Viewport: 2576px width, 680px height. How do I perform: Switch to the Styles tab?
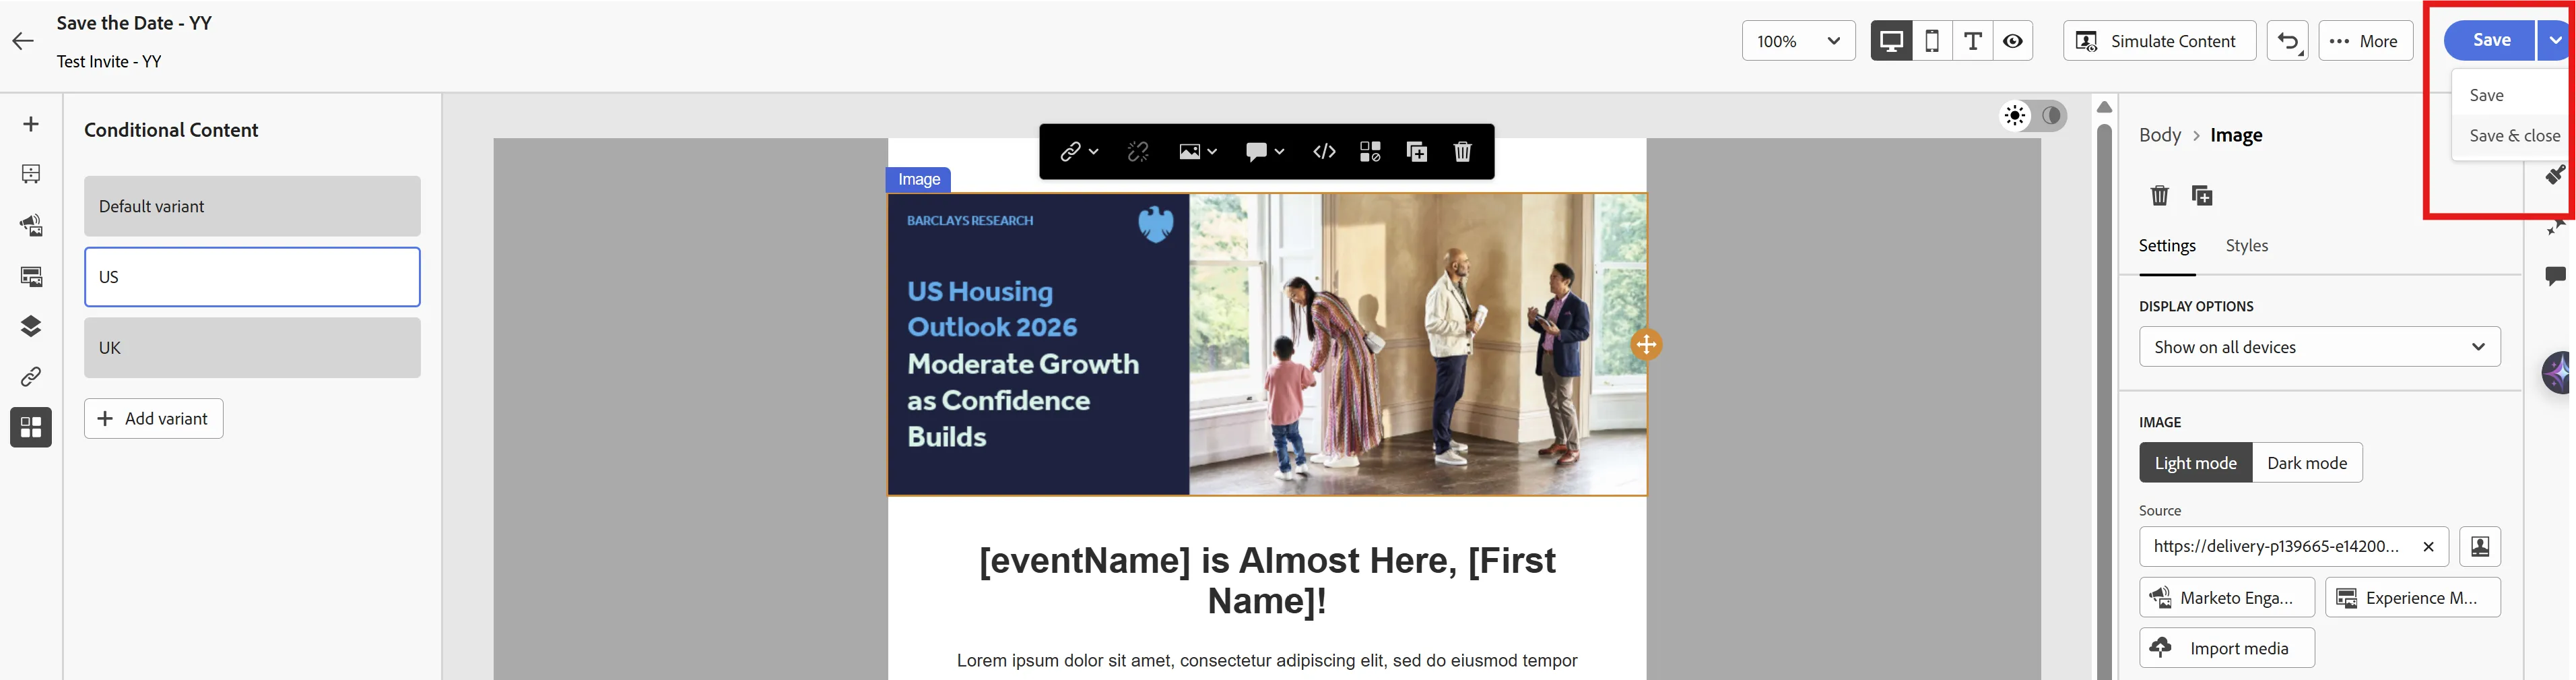[x=2246, y=246]
